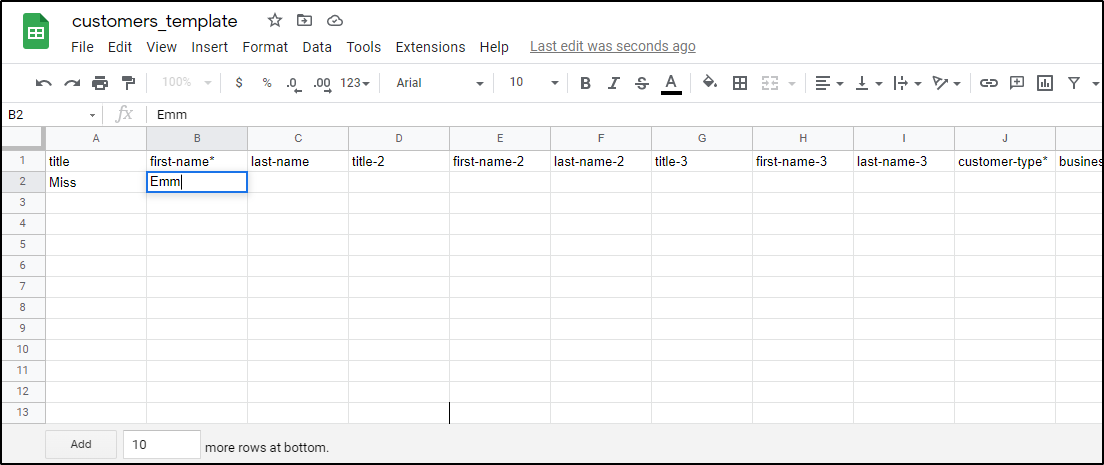Open the Extensions menu

[430, 46]
